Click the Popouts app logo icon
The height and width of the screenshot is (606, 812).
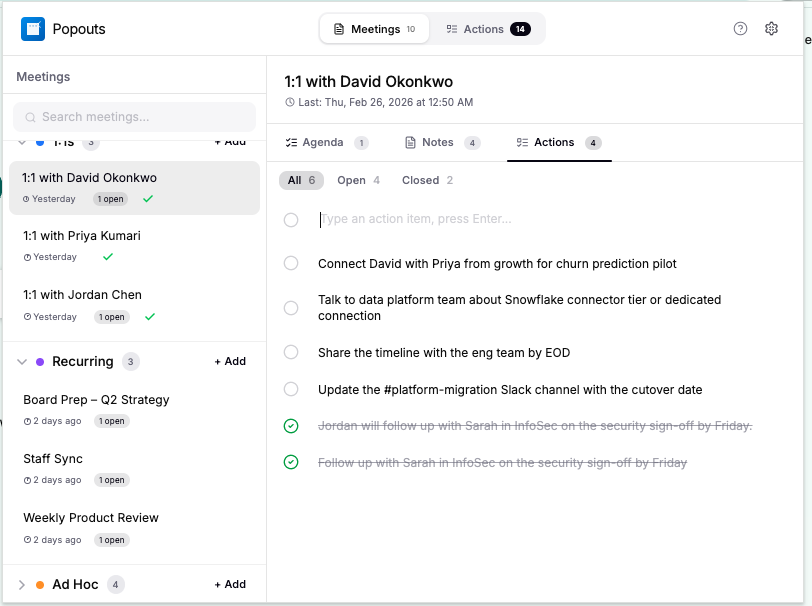coord(30,29)
